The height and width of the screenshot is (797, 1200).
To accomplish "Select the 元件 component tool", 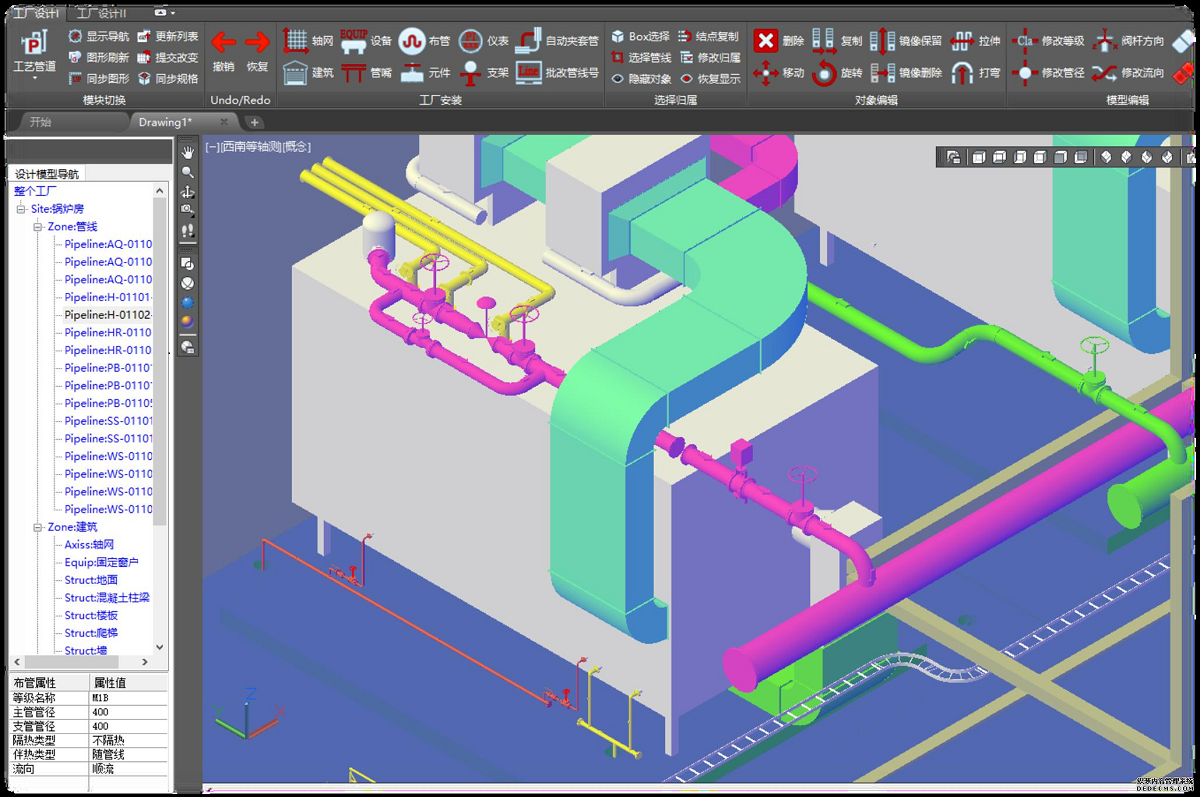I will pos(424,72).
